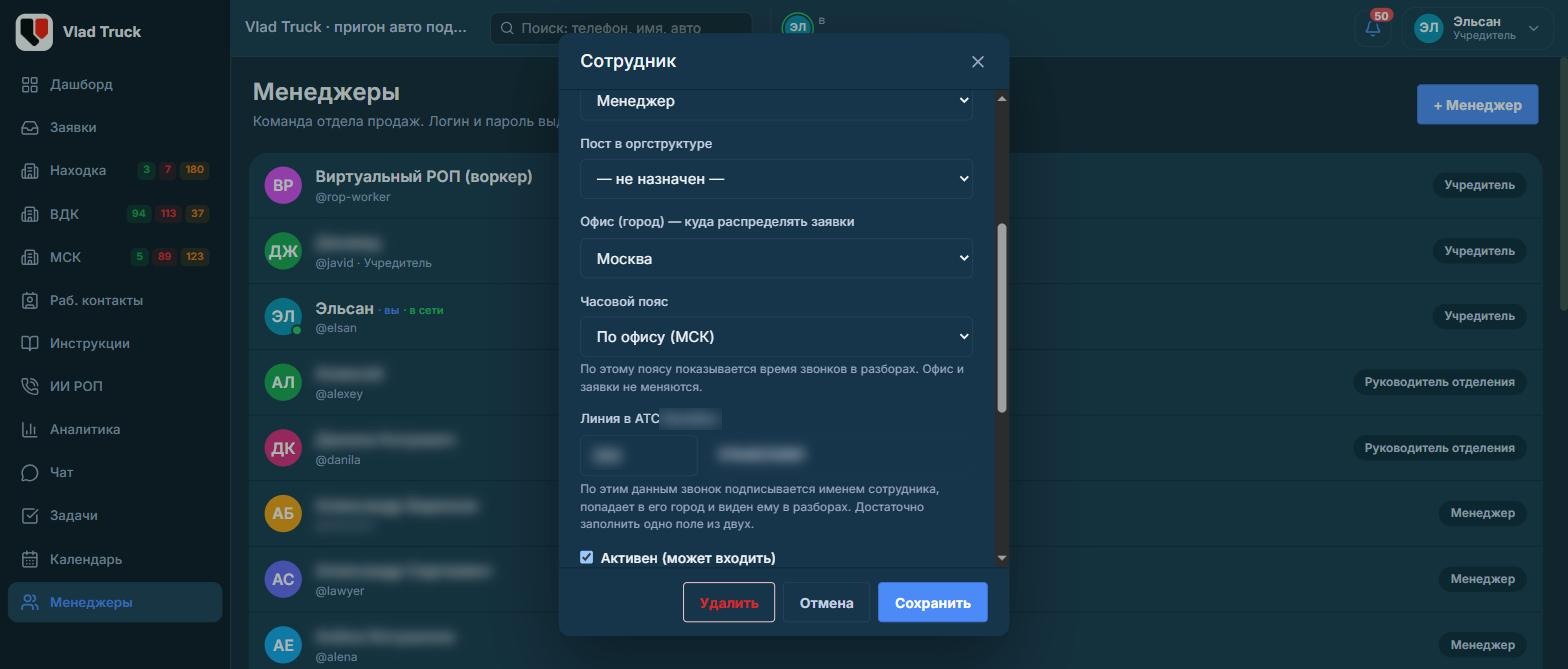This screenshot has width=1568, height=669.
Task: Focus the phone, name, auto search field
Action: 621,28
